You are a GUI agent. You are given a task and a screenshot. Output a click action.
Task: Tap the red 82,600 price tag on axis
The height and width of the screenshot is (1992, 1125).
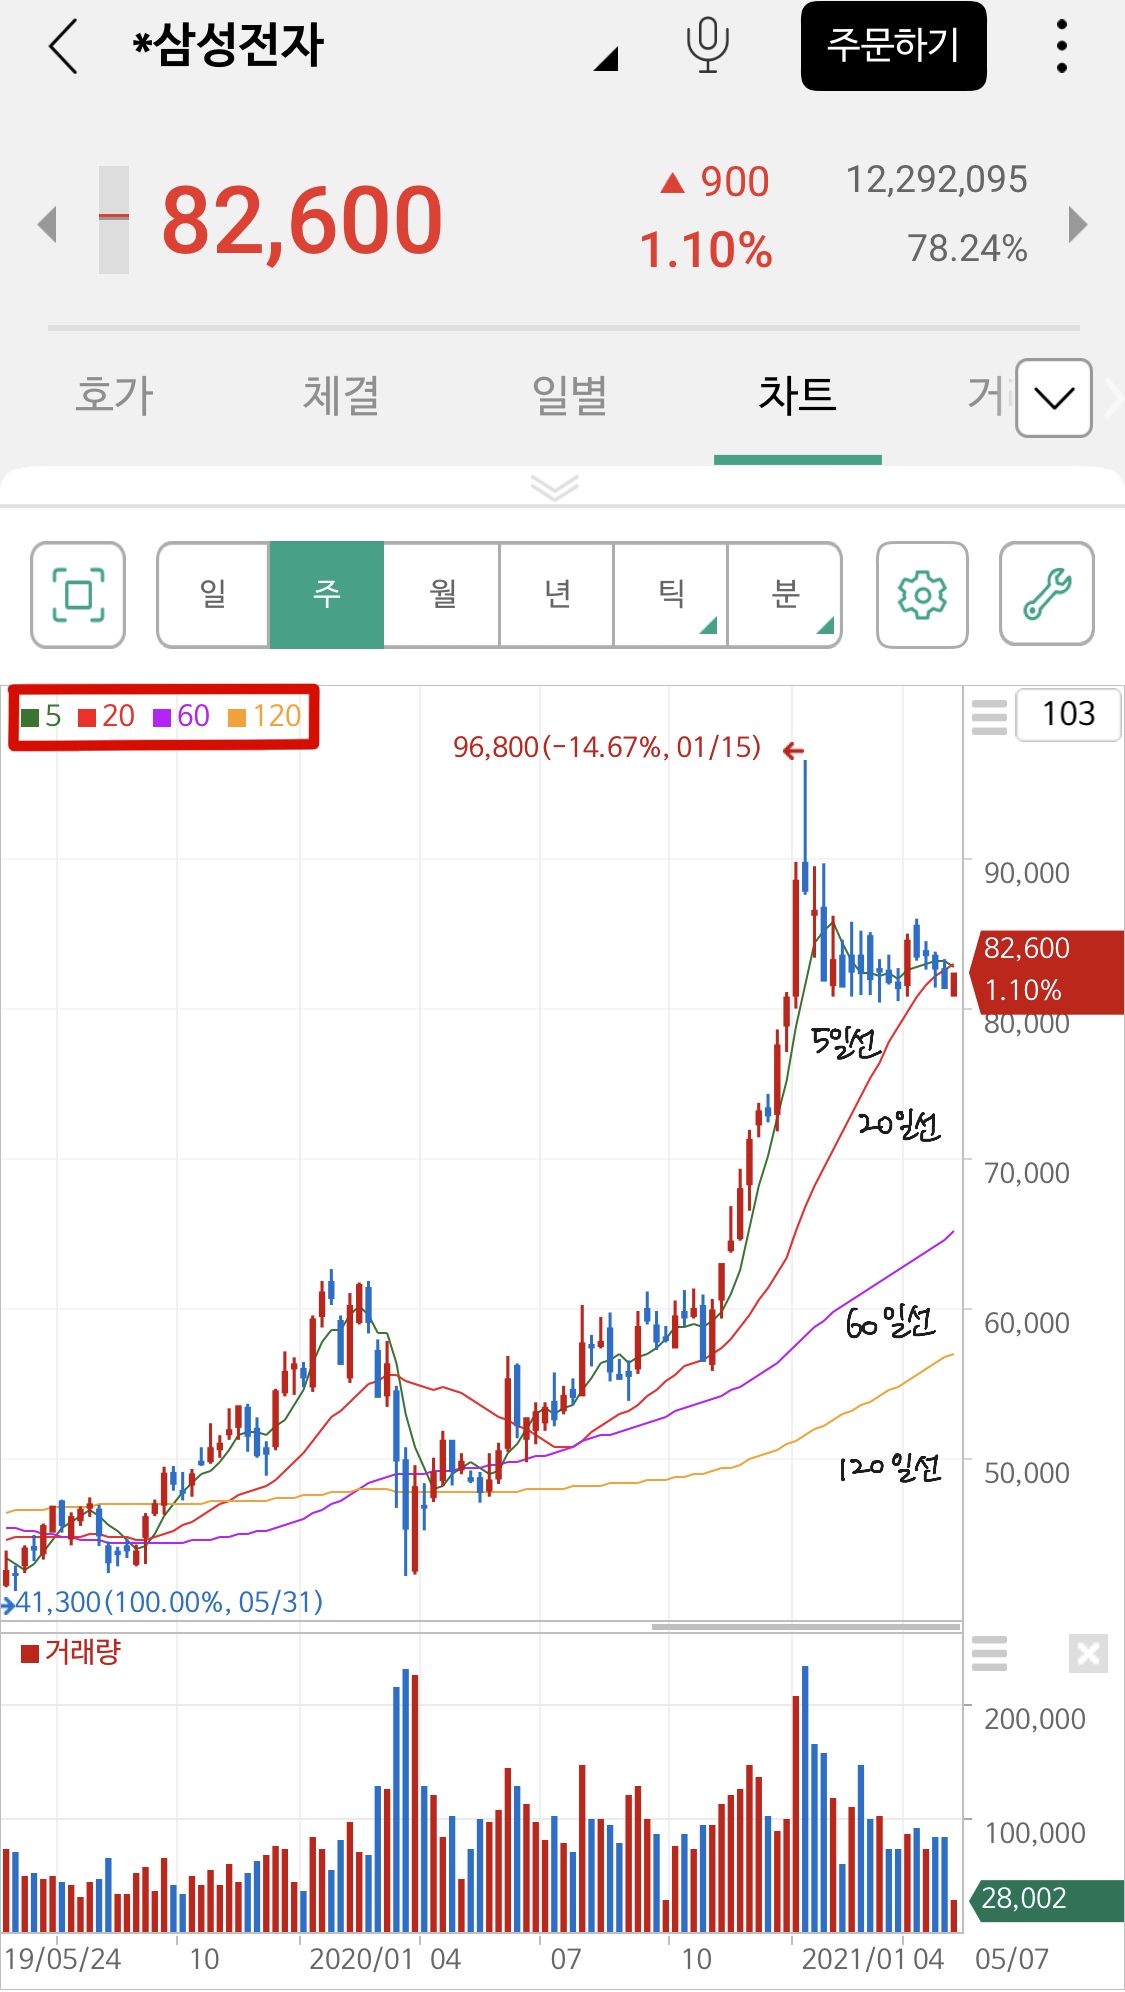[x=1047, y=971]
